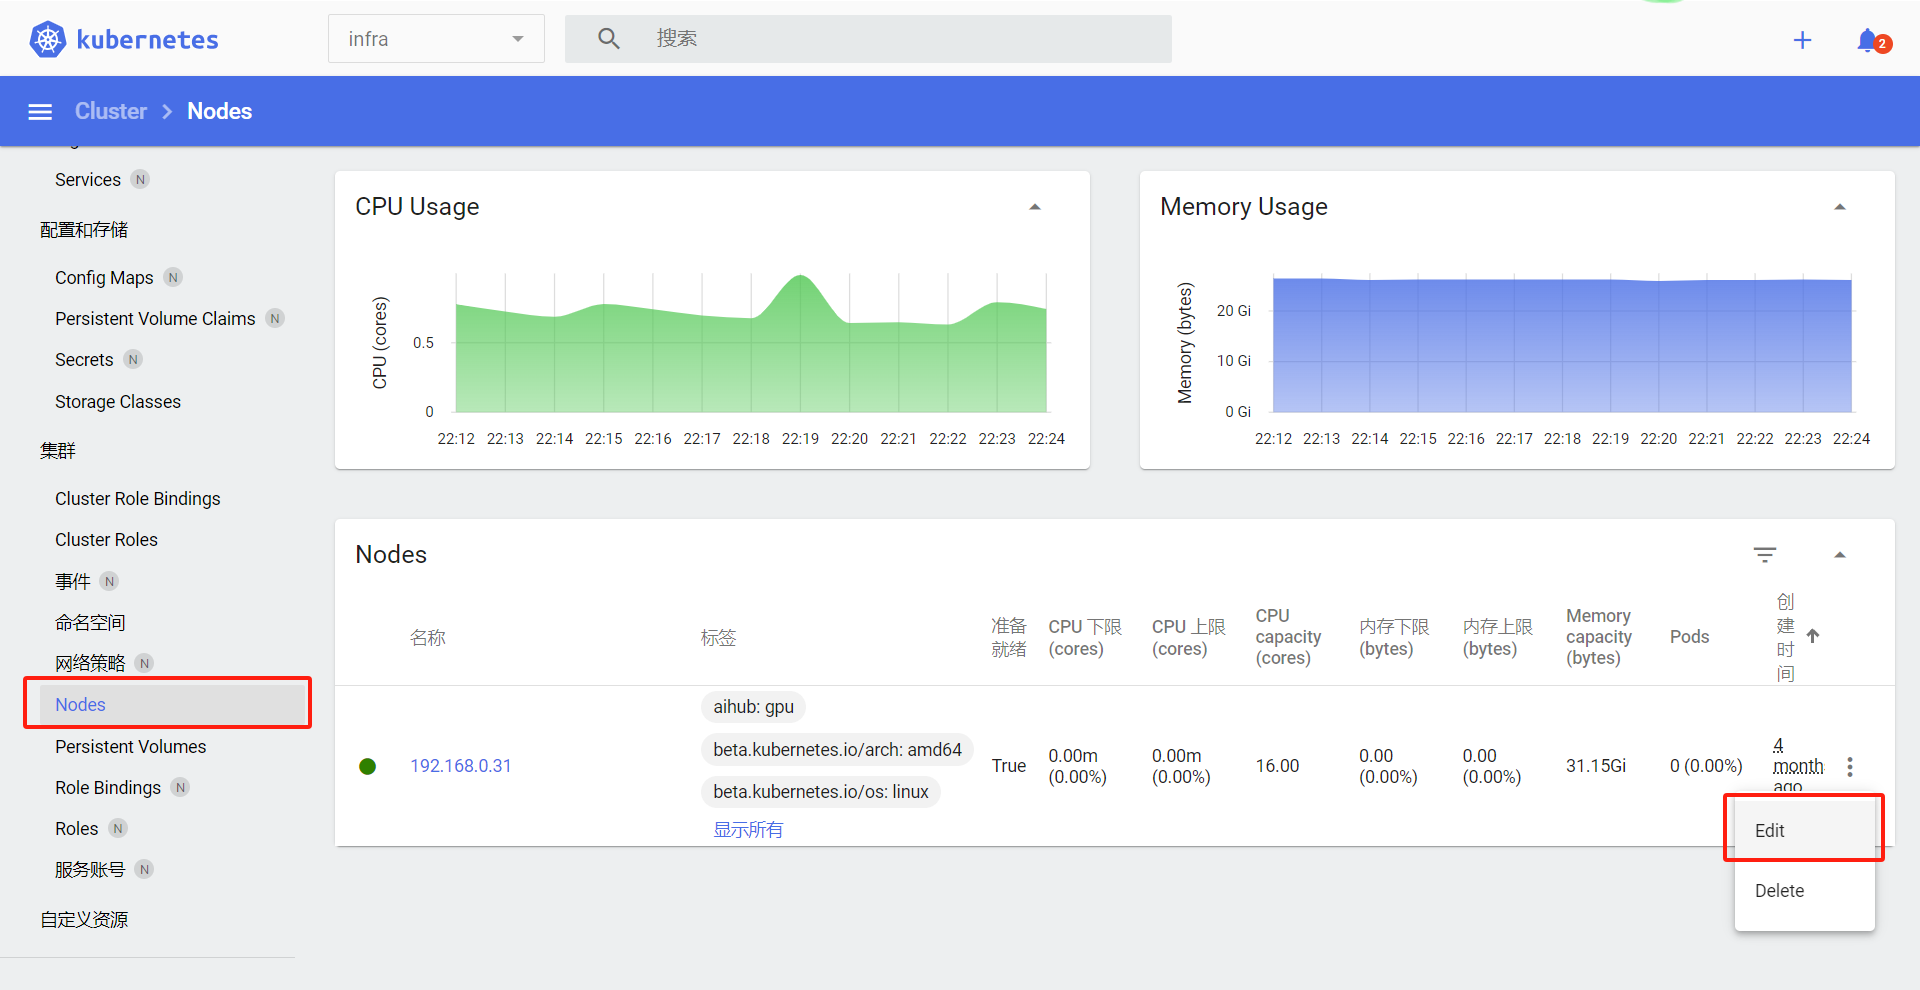Click the Nodes filter icon
This screenshot has height=990, width=1920.
click(1765, 555)
